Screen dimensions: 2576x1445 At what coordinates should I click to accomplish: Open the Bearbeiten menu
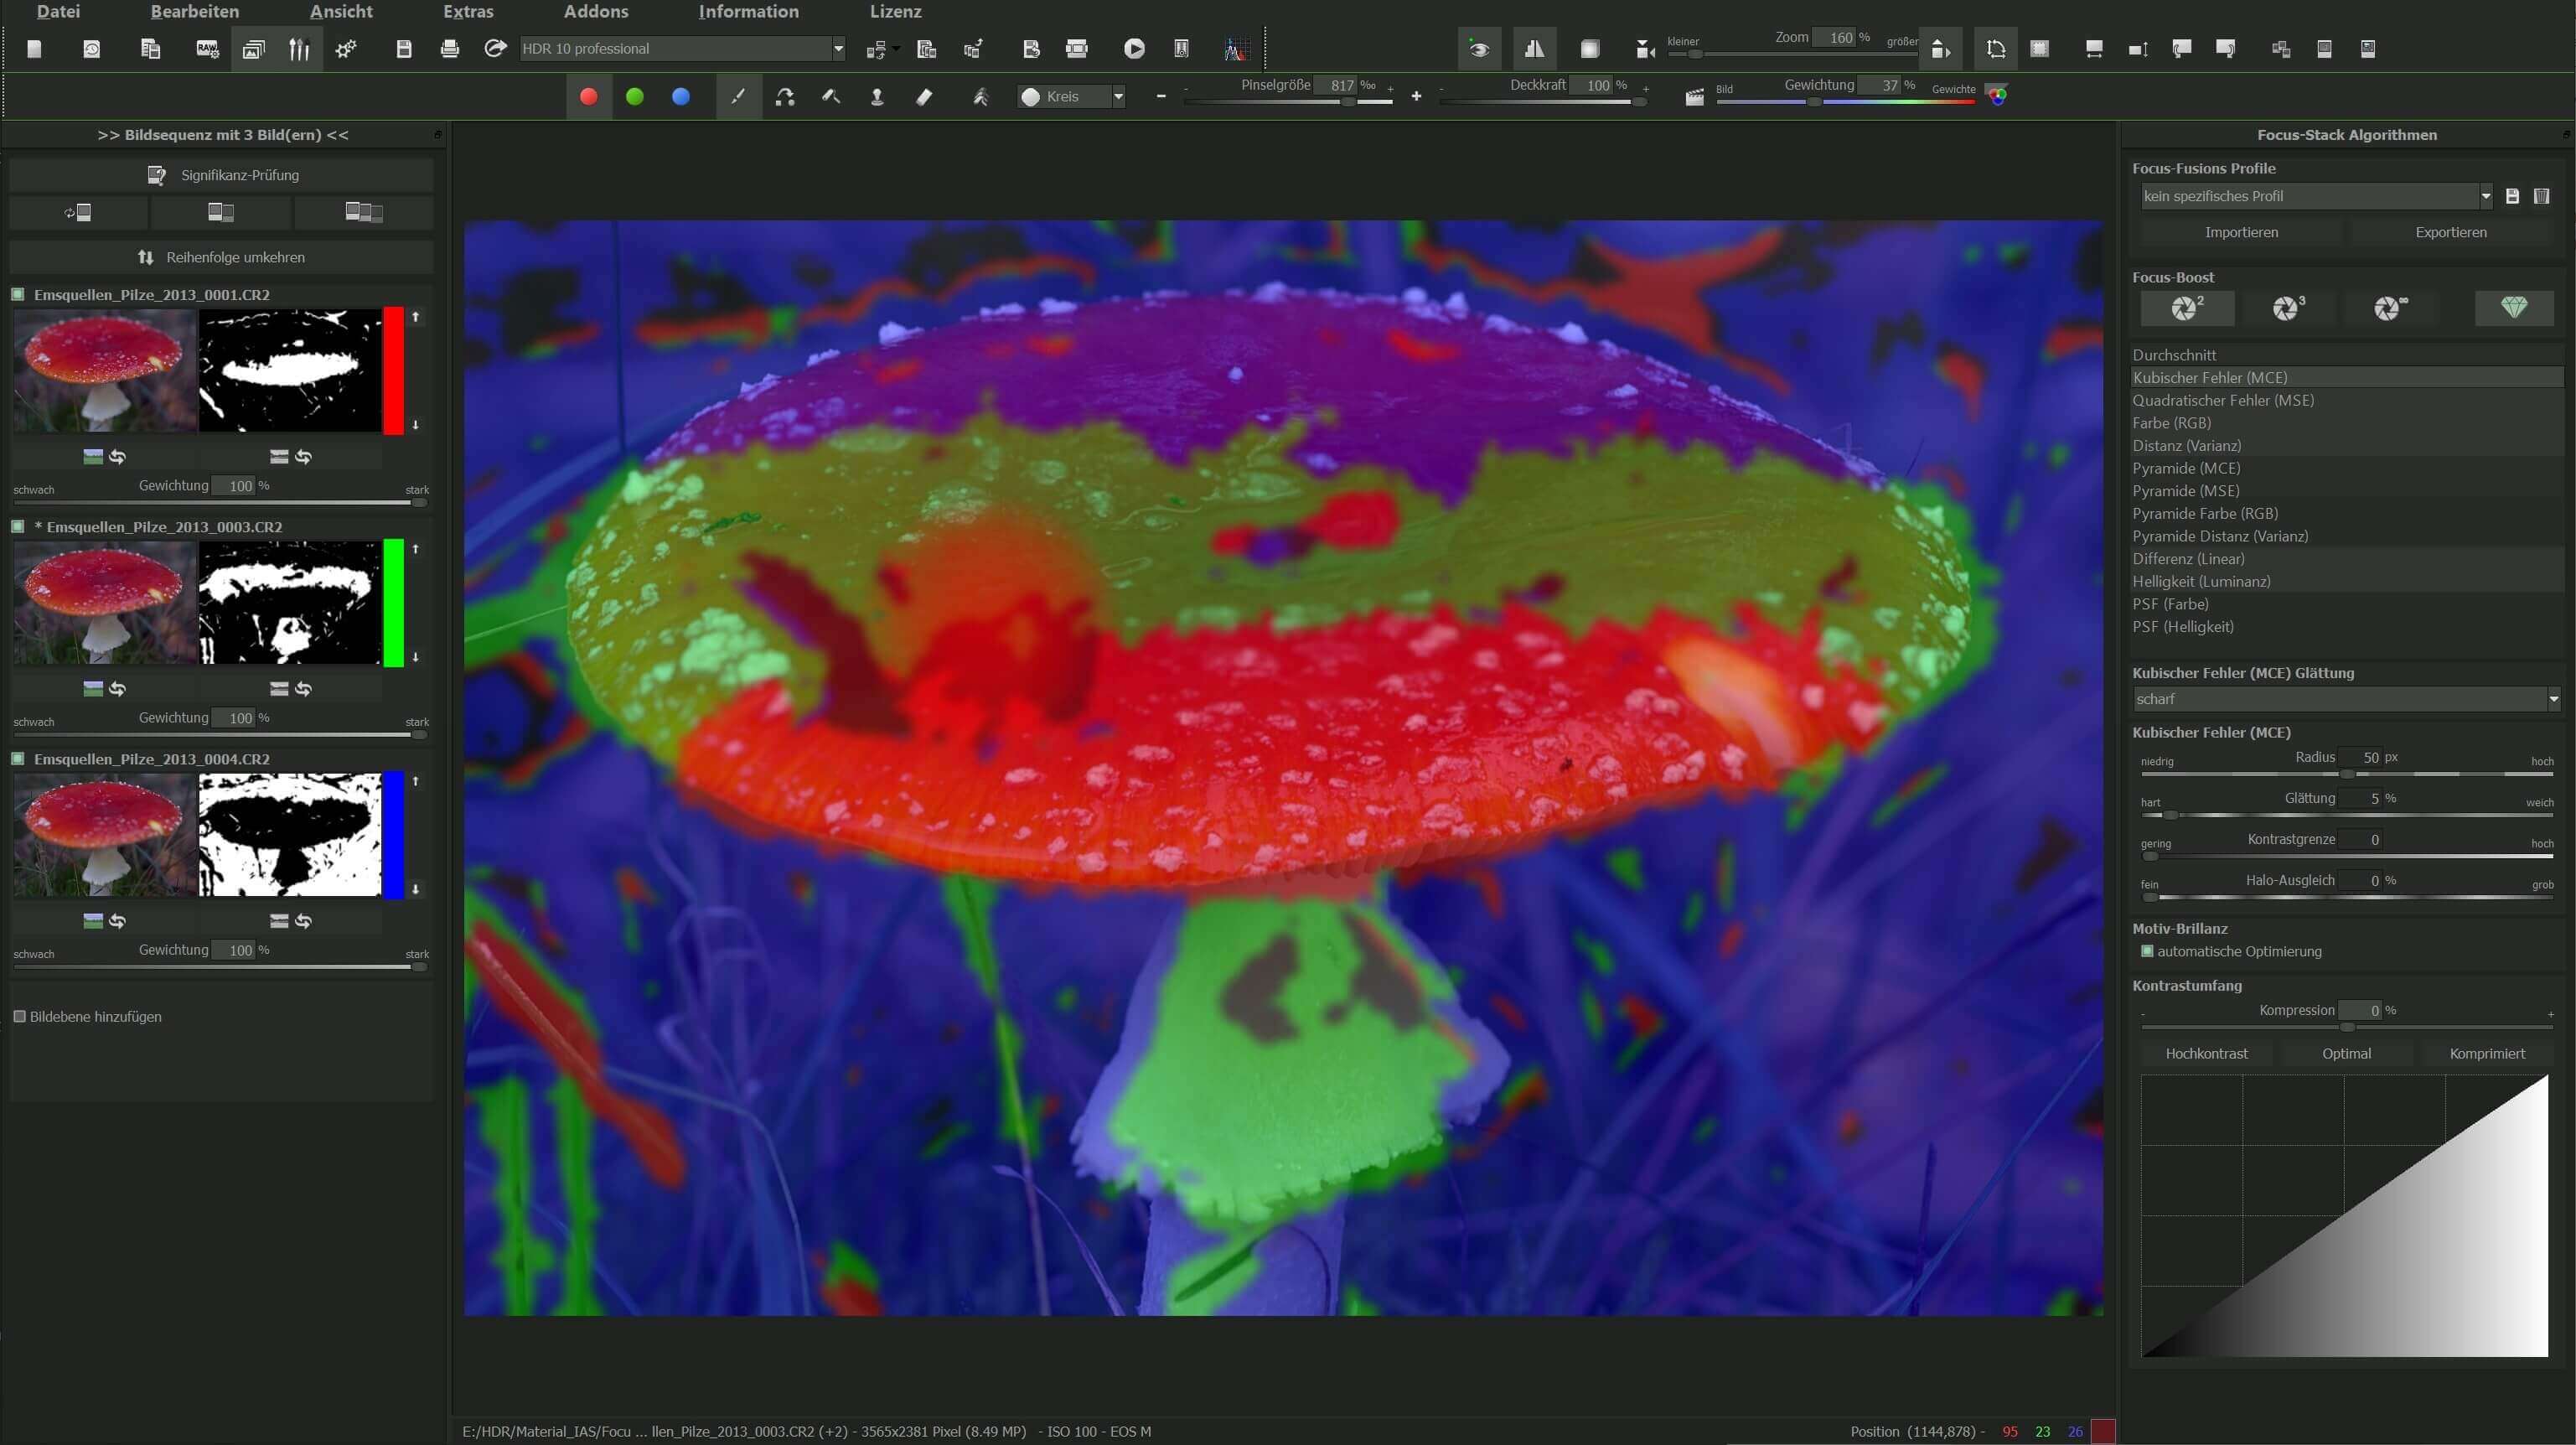point(195,11)
